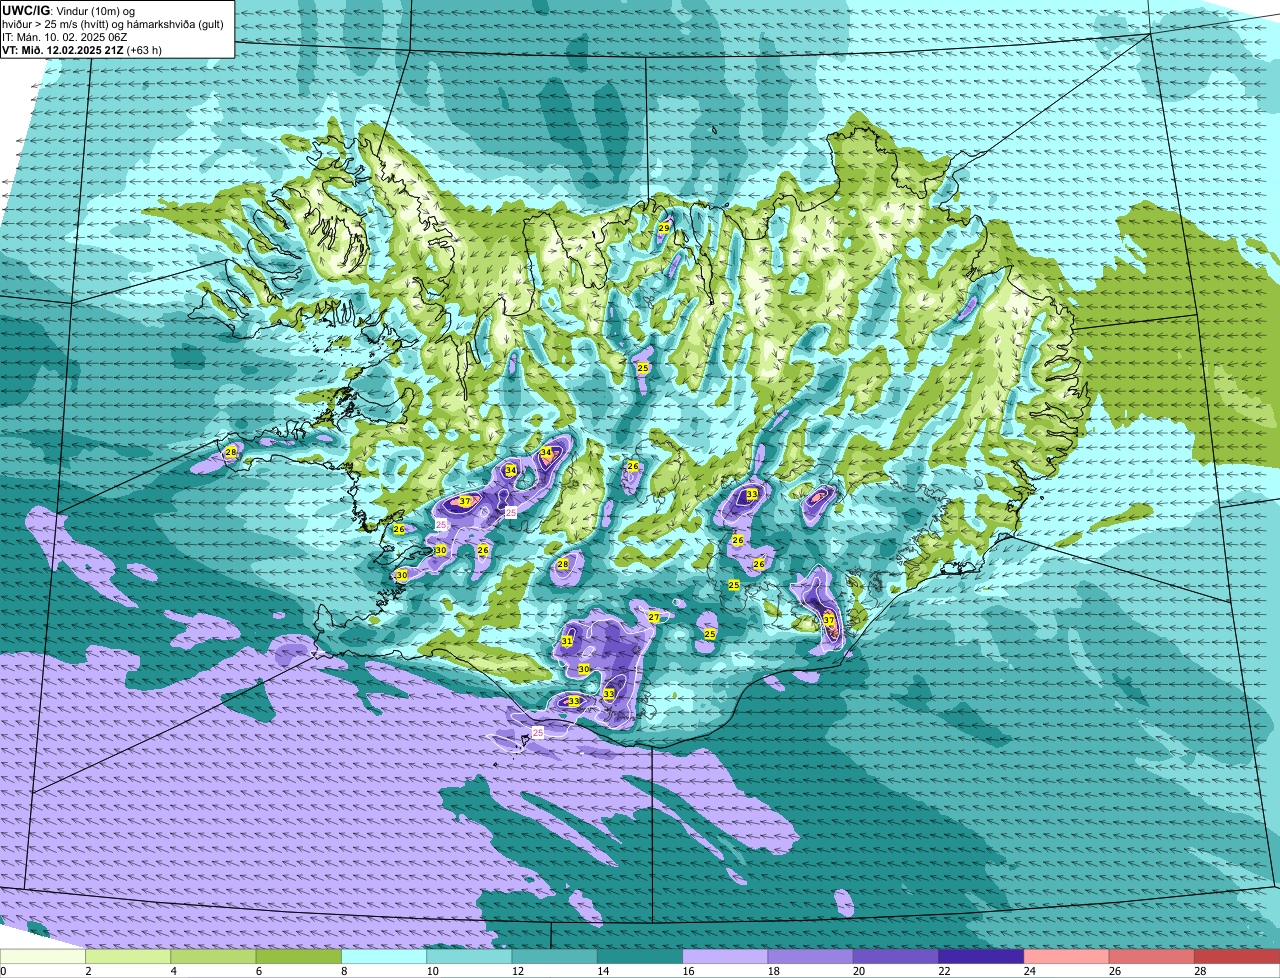The height and width of the screenshot is (978, 1280).
Task: Click the '28' gust label off the western peninsula tip
Action: [231, 452]
